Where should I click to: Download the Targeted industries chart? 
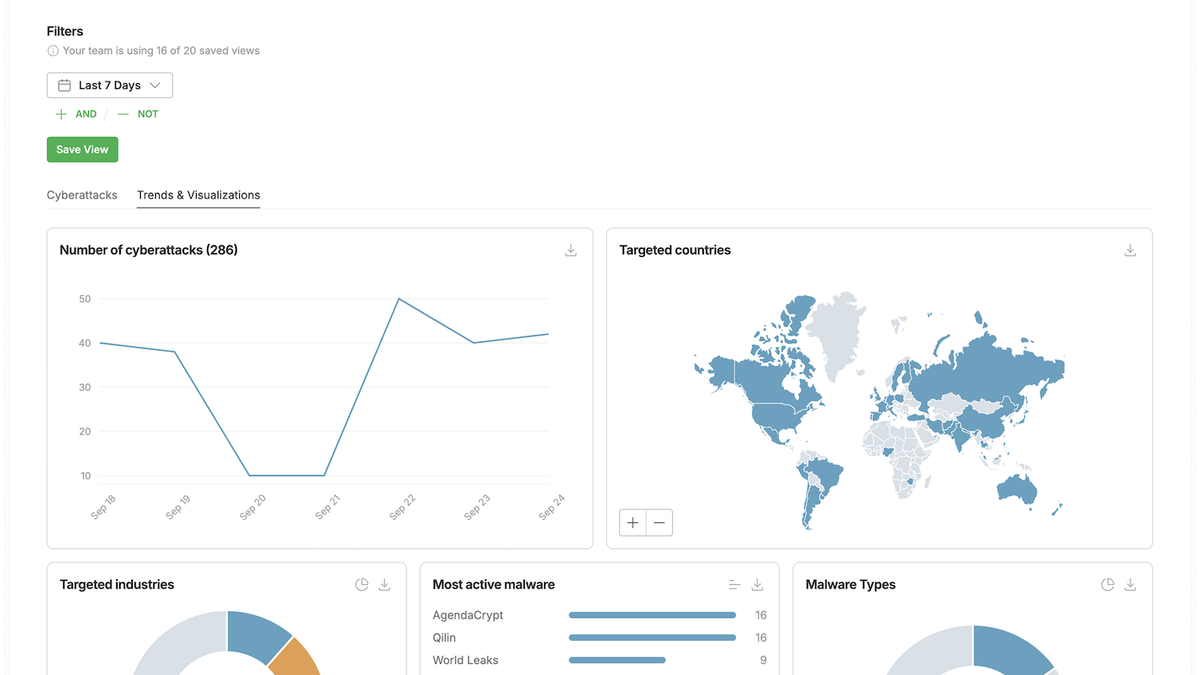384,585
